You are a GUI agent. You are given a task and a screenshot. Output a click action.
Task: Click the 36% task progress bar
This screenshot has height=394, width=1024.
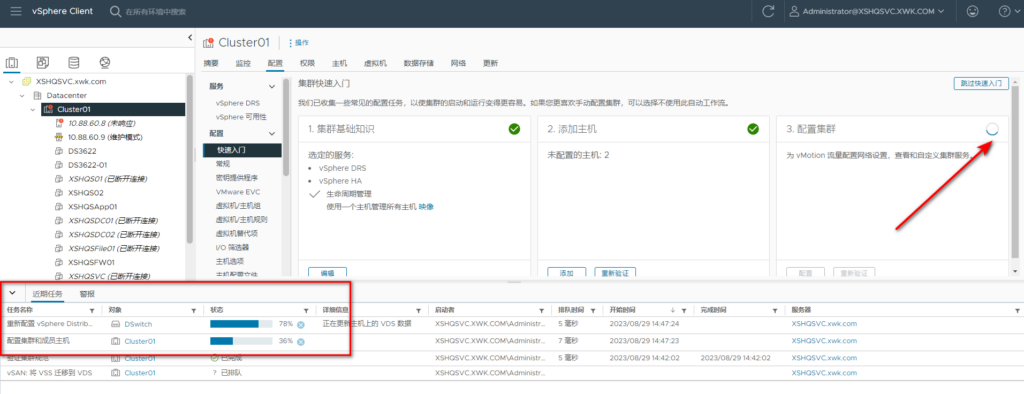click(x=241, y=341)
